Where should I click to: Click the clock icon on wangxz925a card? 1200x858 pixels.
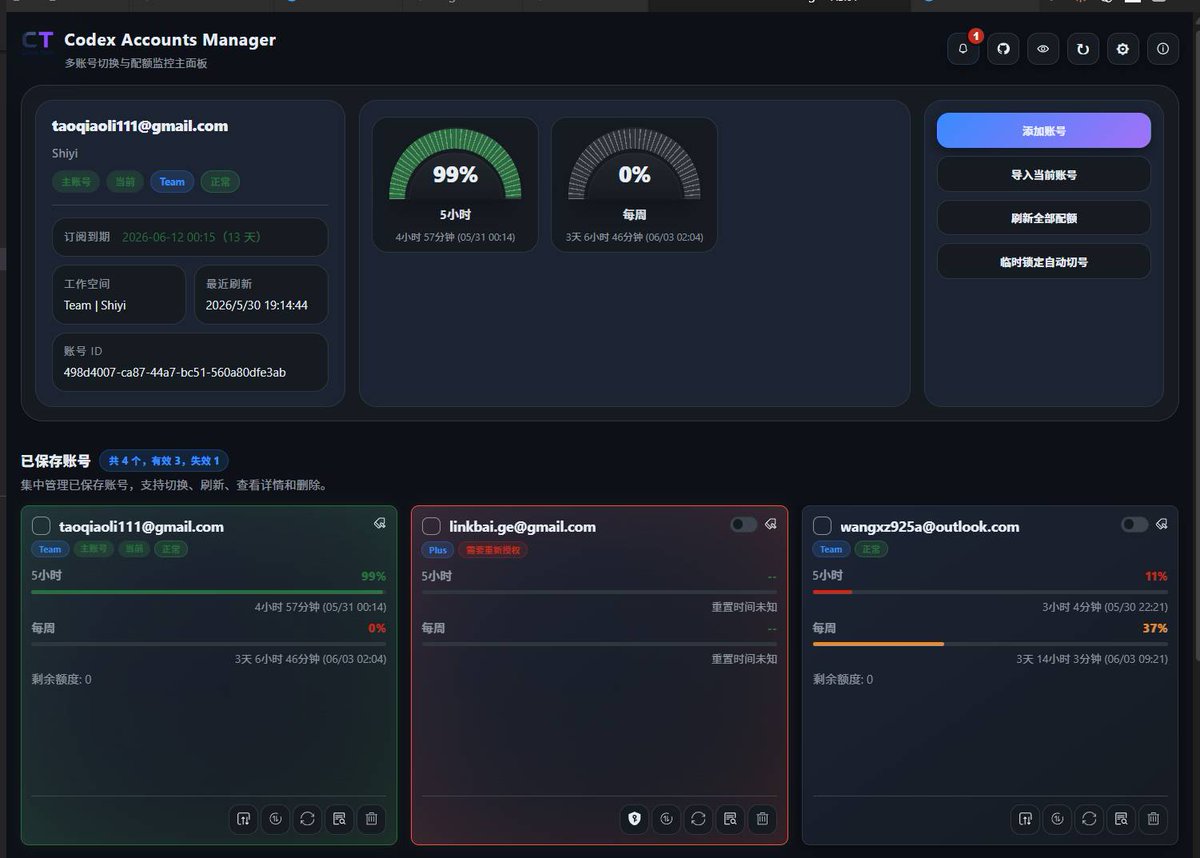coord(1057,818)
